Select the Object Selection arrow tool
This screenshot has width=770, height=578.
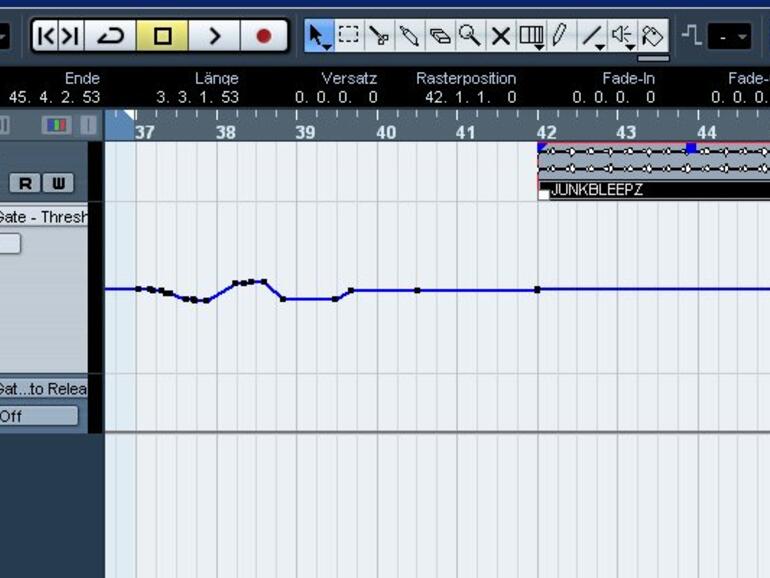(x=319, y=36)
